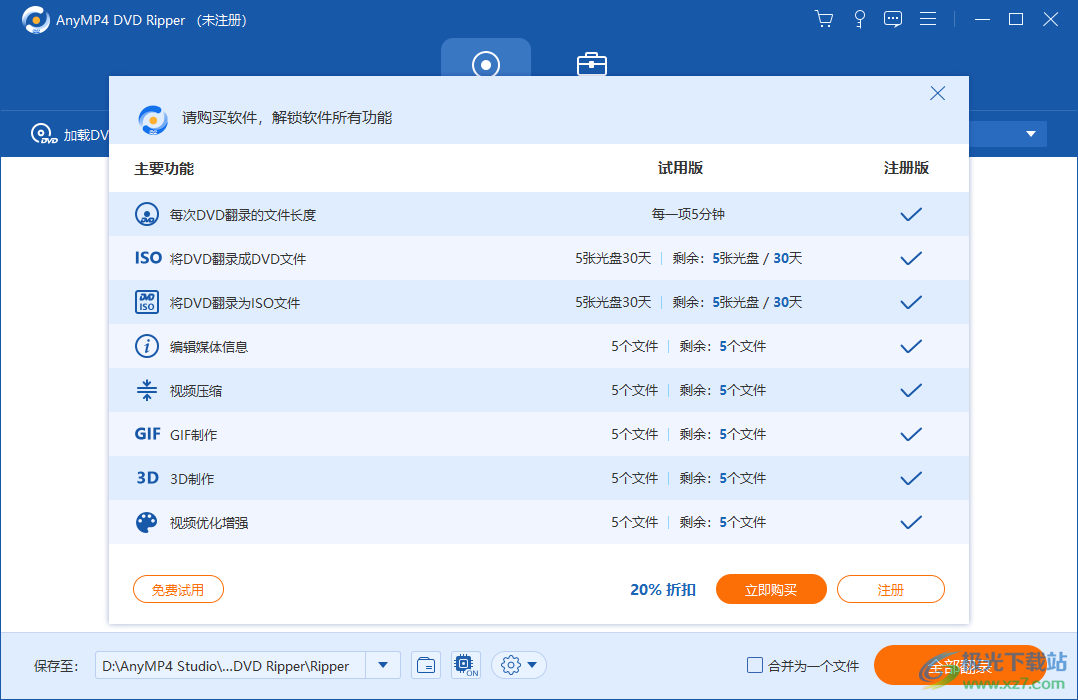This screenshot has height=700, width=1078.
Task: Click the GIF制作 feature label
Action: click(x=193, y=435)
